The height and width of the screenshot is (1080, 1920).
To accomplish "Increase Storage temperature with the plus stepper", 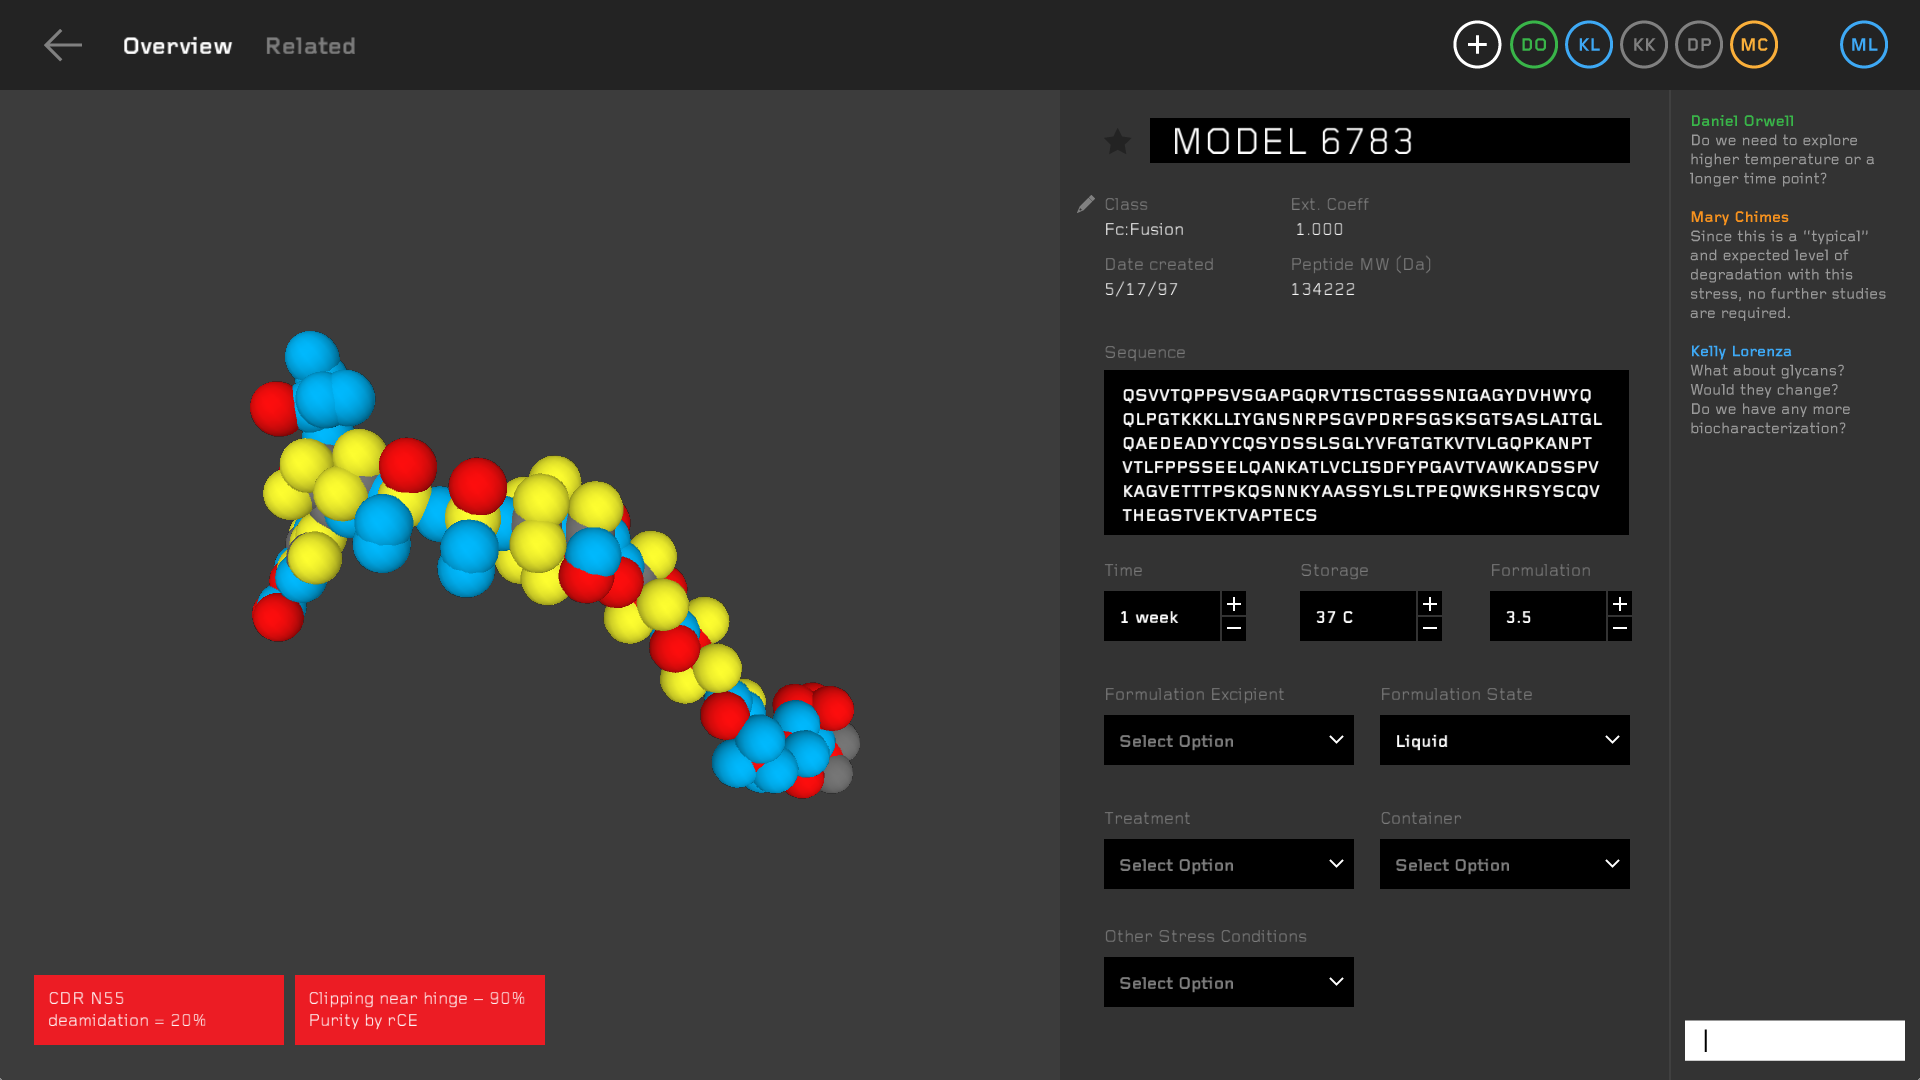I will [x=1430, y=603].
